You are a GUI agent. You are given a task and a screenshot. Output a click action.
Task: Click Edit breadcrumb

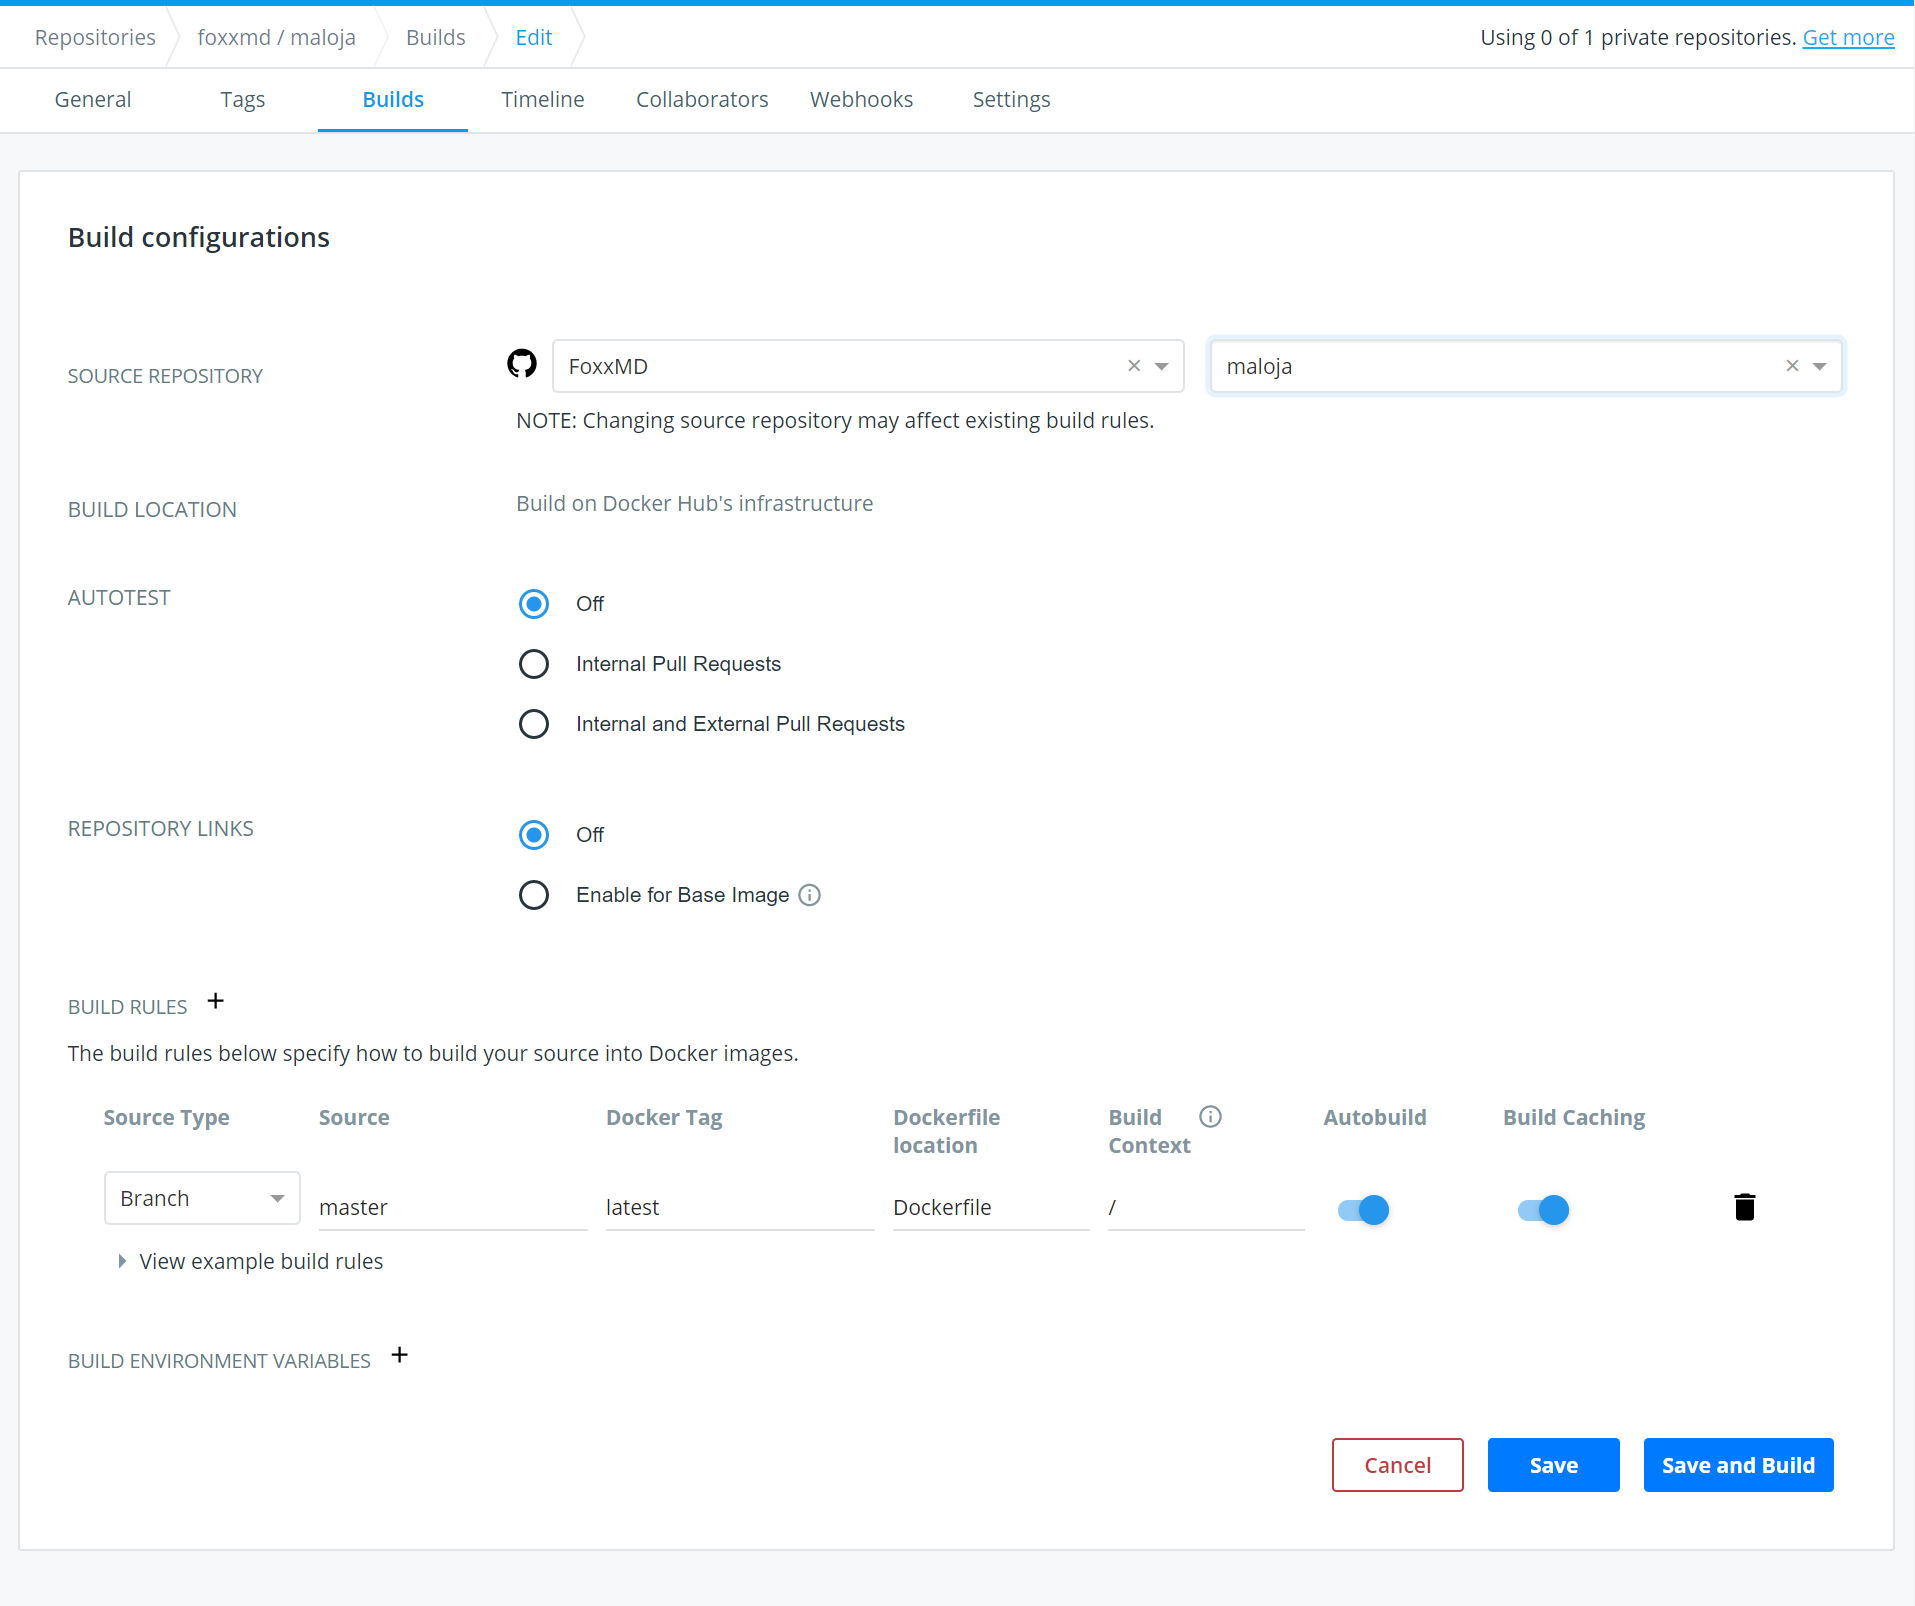point(534,38)
